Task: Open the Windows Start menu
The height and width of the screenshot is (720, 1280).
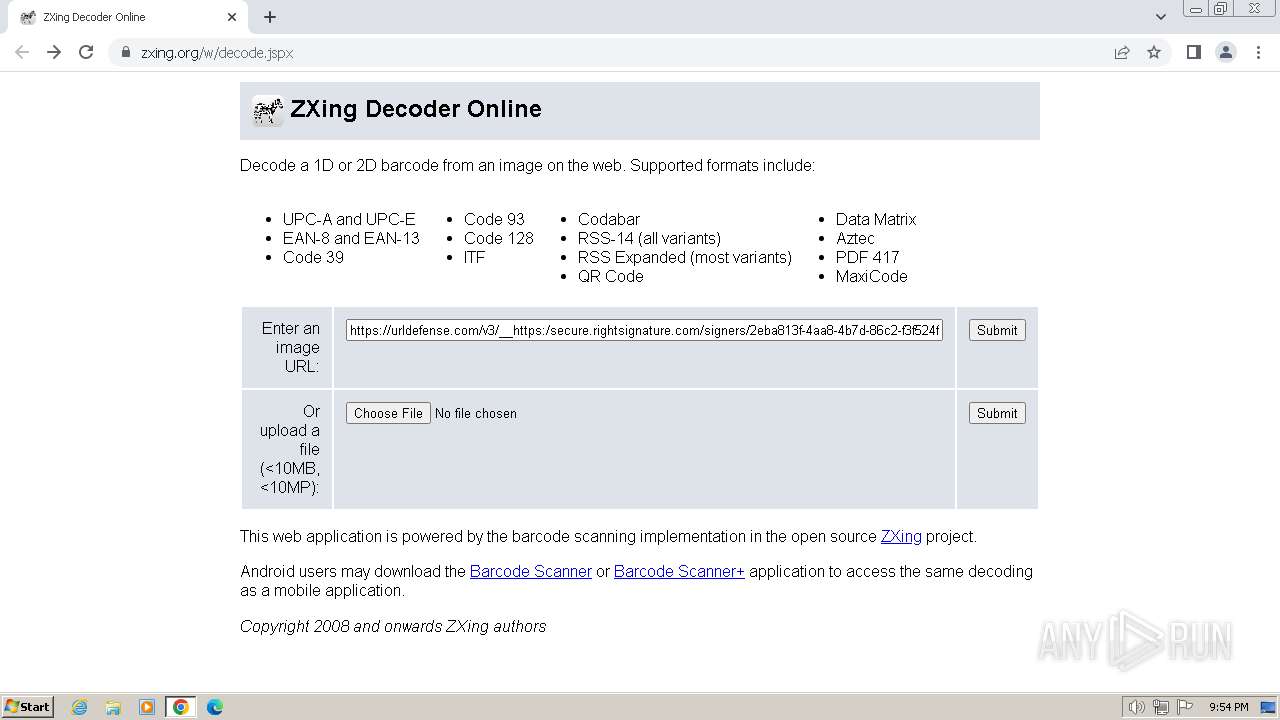Action: 27,706
